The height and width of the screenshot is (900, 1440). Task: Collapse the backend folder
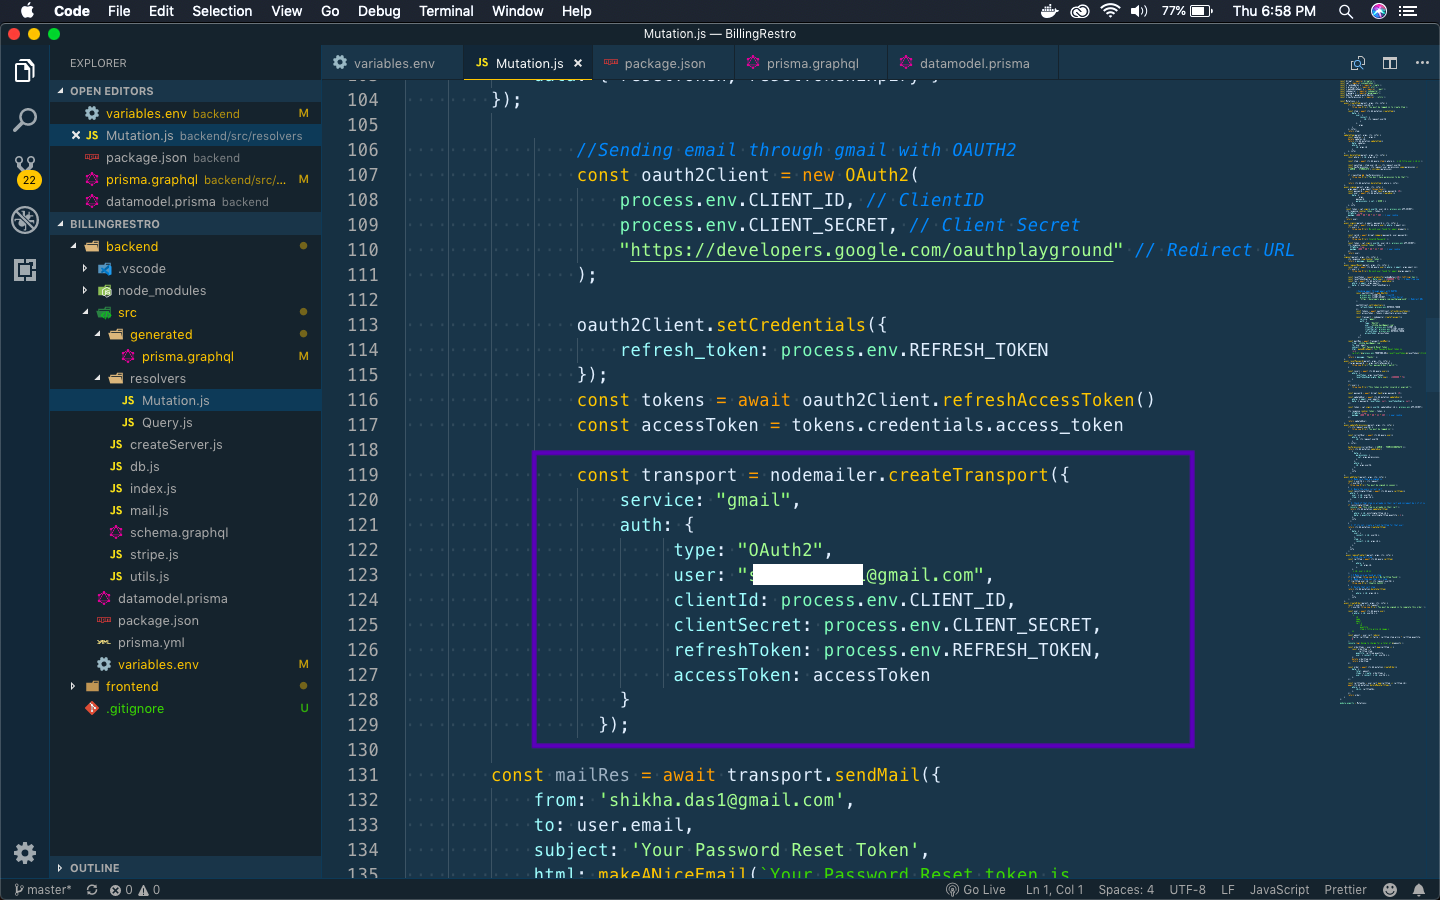pos(74,246)
